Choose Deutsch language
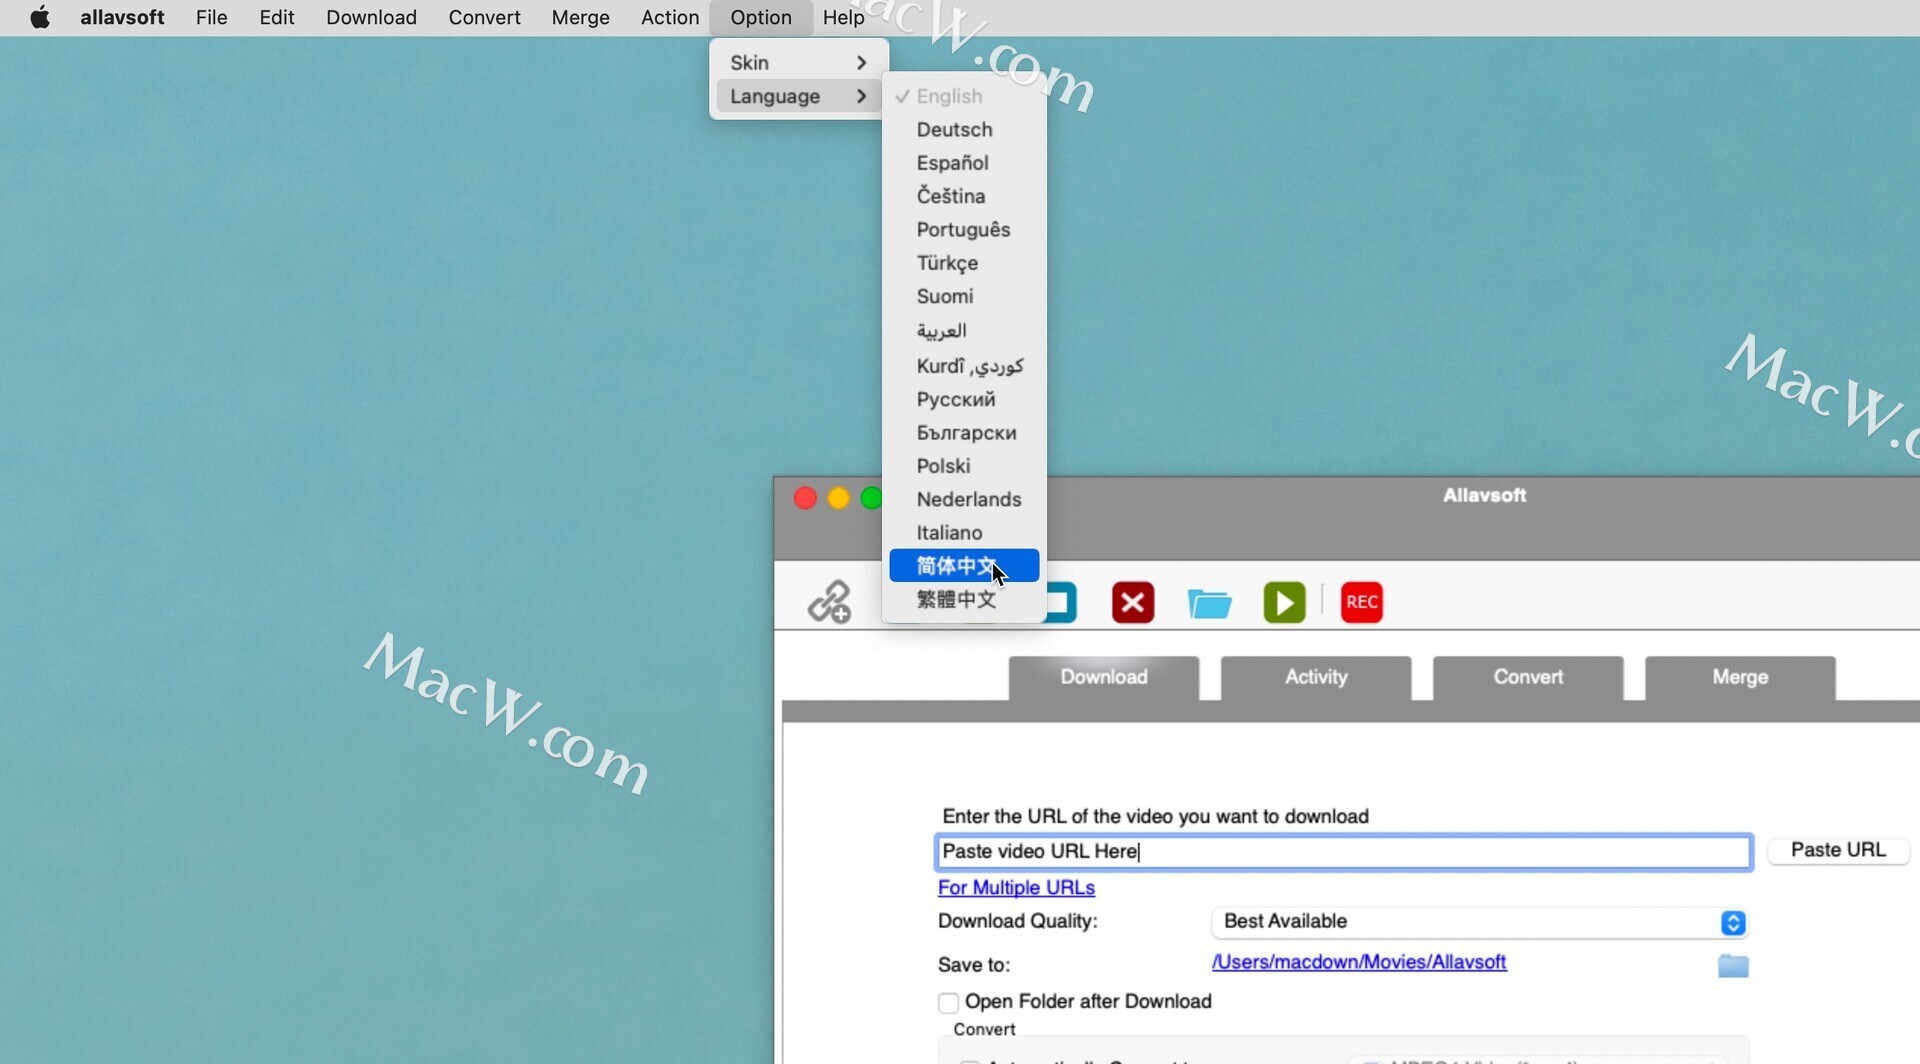The width and height of the screenshot is (1920, 1064). coord(964,129)
